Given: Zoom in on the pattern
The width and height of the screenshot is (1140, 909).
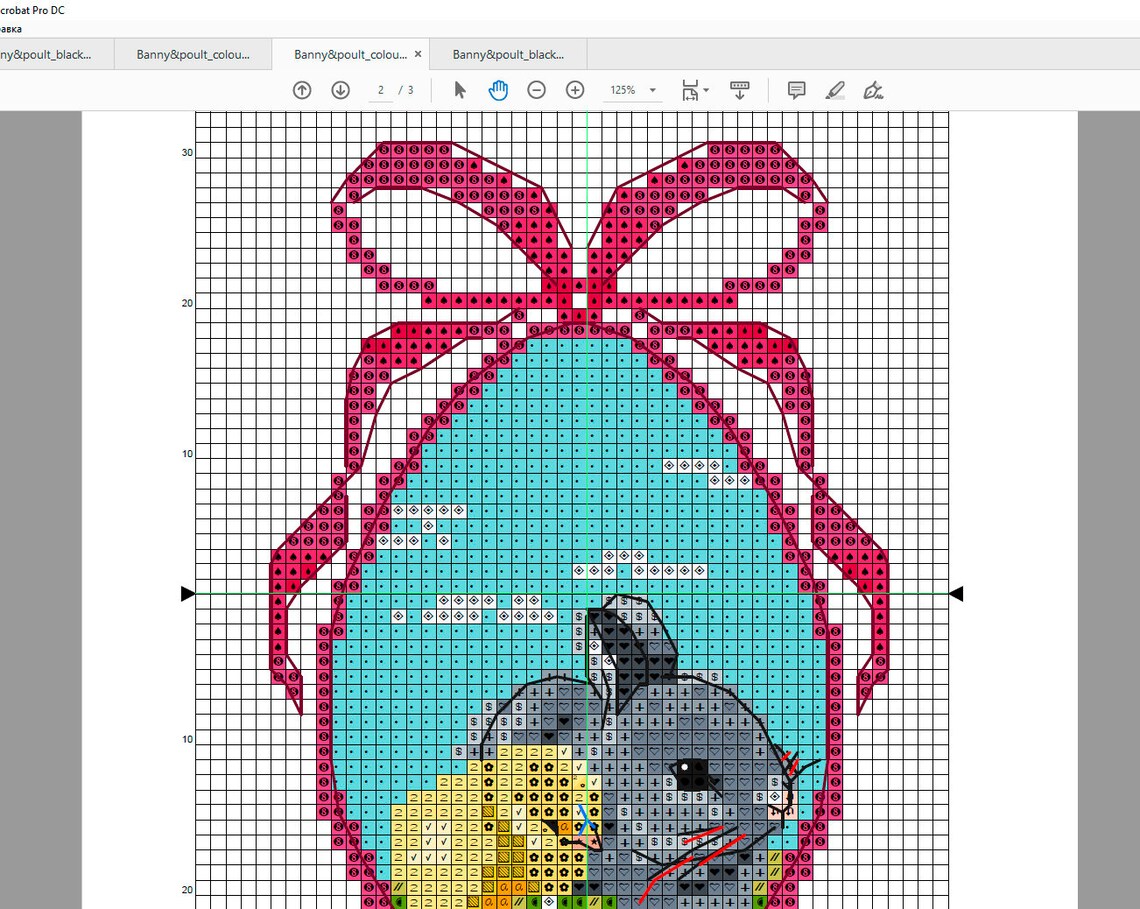Looking at the screenshot, I should tap(575, 90).
